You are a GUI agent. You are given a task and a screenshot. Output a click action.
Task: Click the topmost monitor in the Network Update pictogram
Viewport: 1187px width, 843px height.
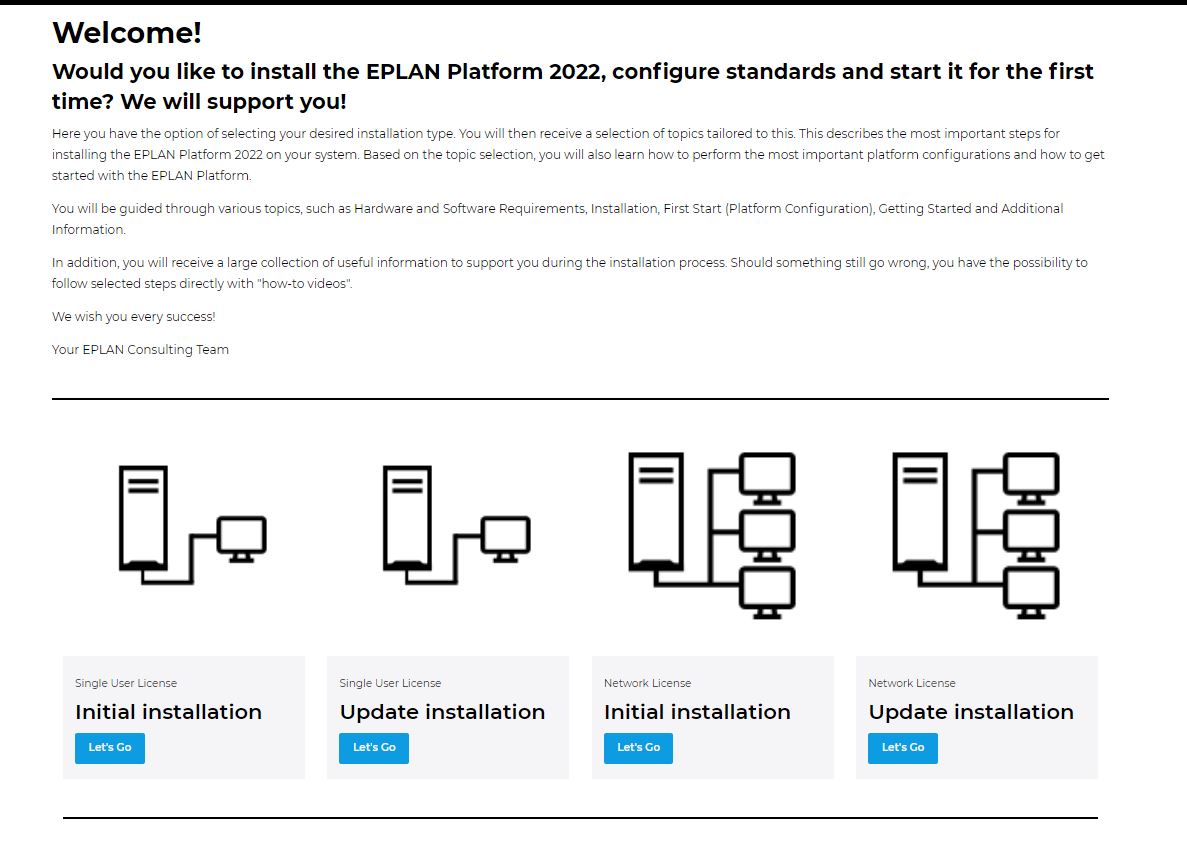pyautogui.click(x=1030, y=473)
